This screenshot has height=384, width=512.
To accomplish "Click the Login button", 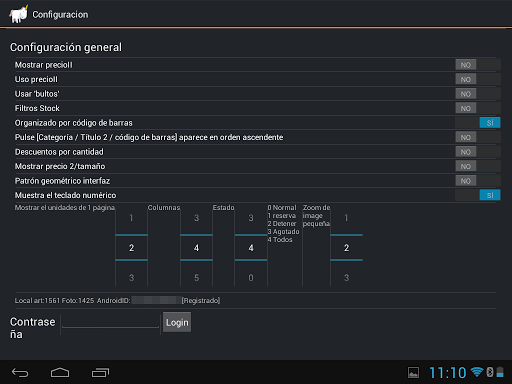I will tap(177, 322).
